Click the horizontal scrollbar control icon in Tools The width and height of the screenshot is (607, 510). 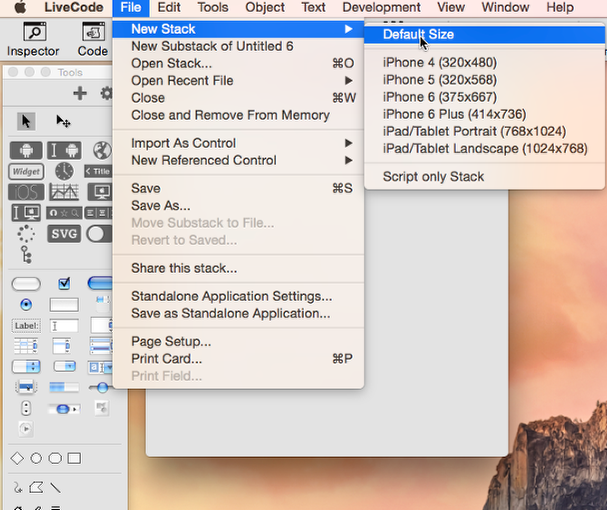pos(64,409)
